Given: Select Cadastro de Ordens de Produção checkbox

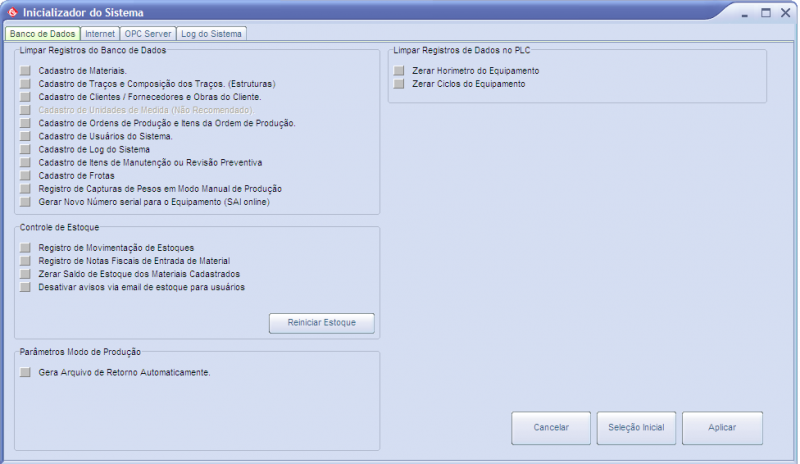Looking at the screenshot, I should (26, 123).
